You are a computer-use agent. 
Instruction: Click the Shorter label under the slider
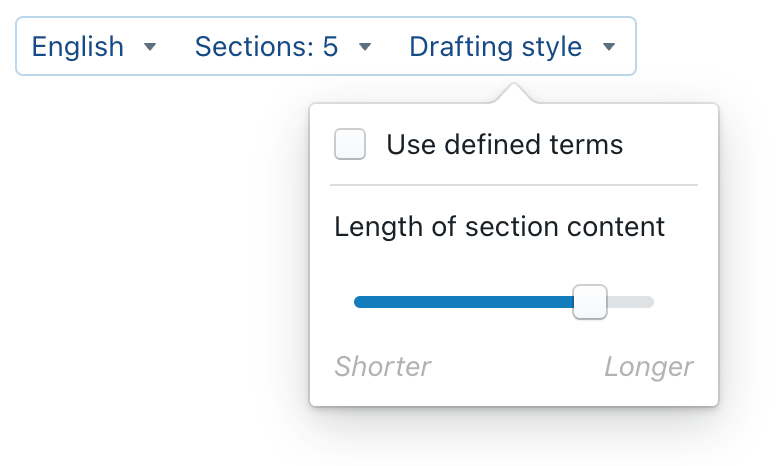coord(383,366)
